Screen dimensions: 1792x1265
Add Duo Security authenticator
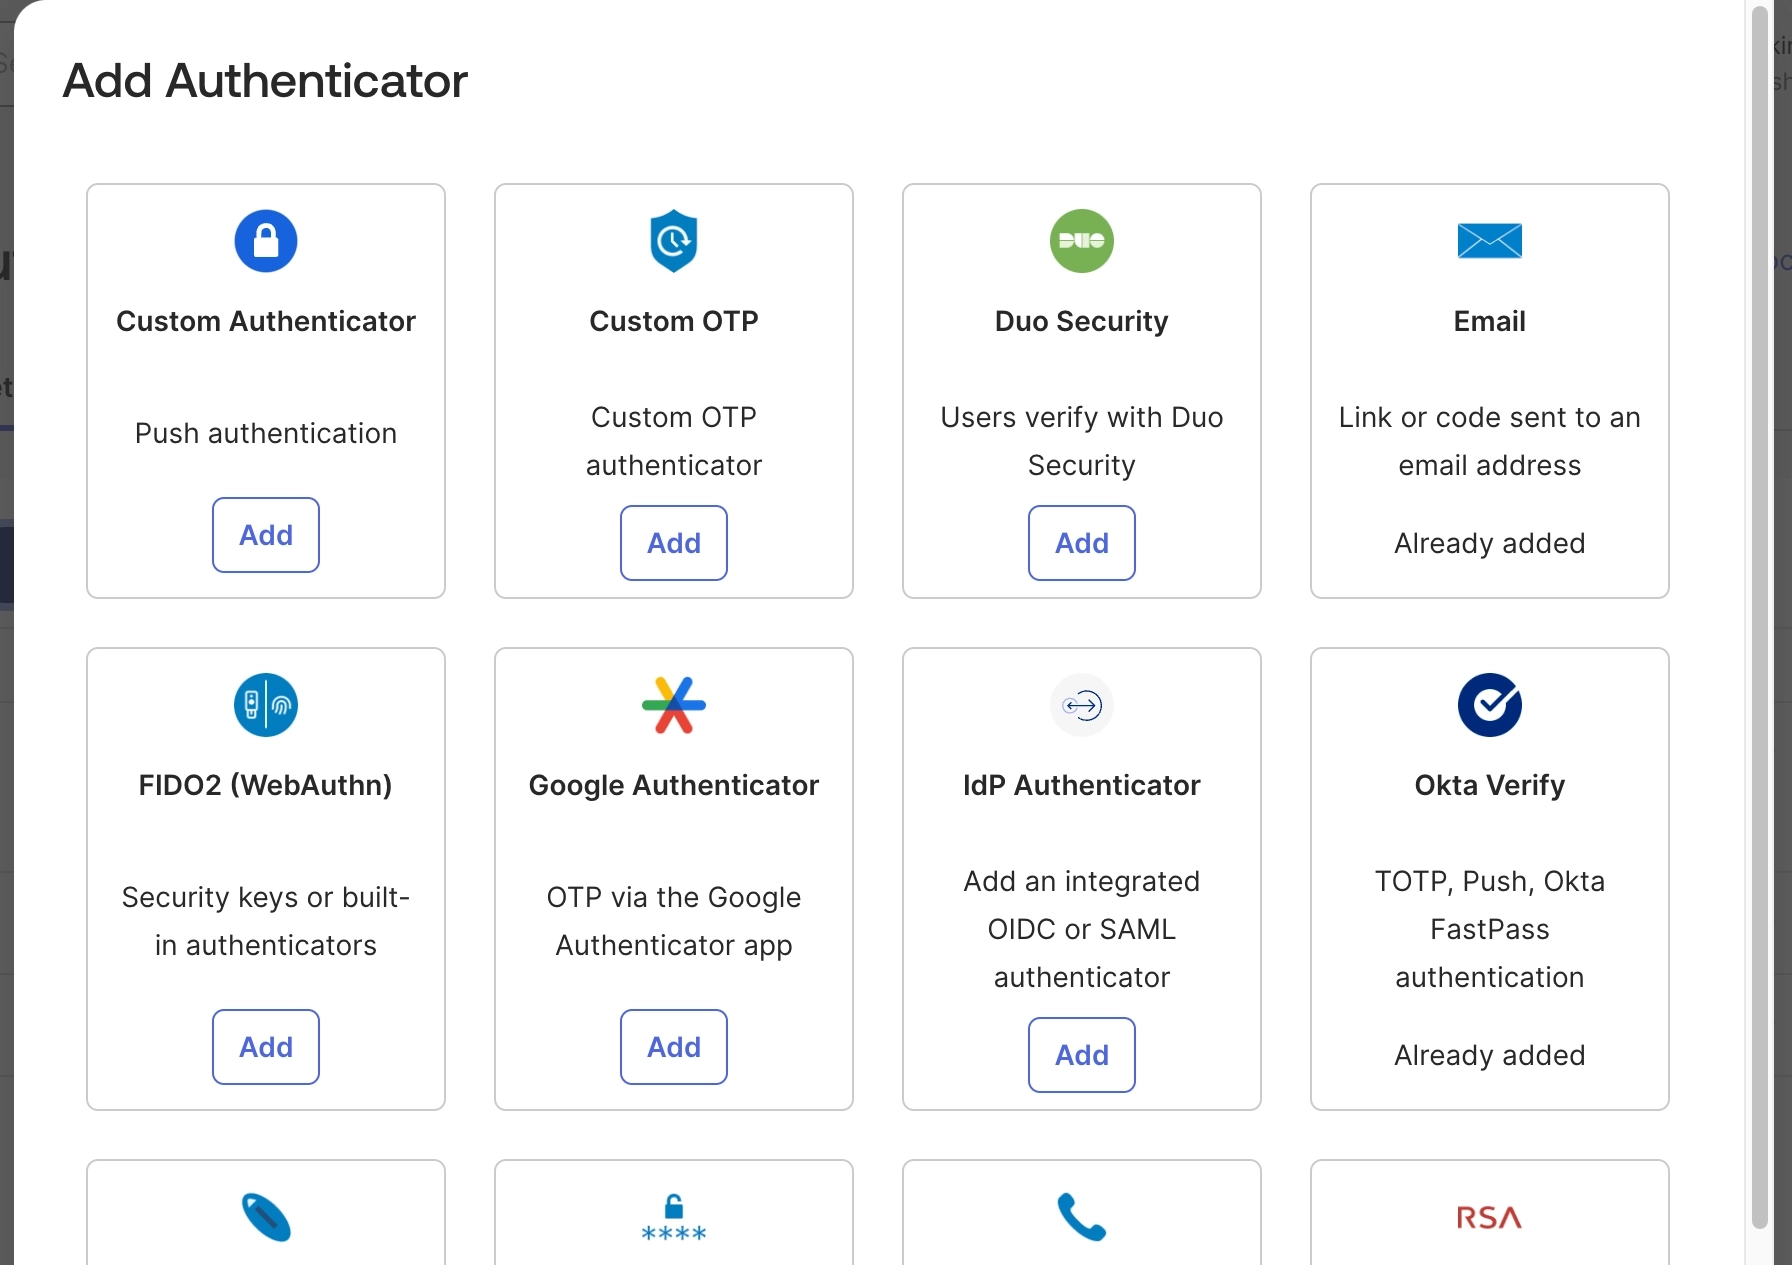pos(1082,543)
